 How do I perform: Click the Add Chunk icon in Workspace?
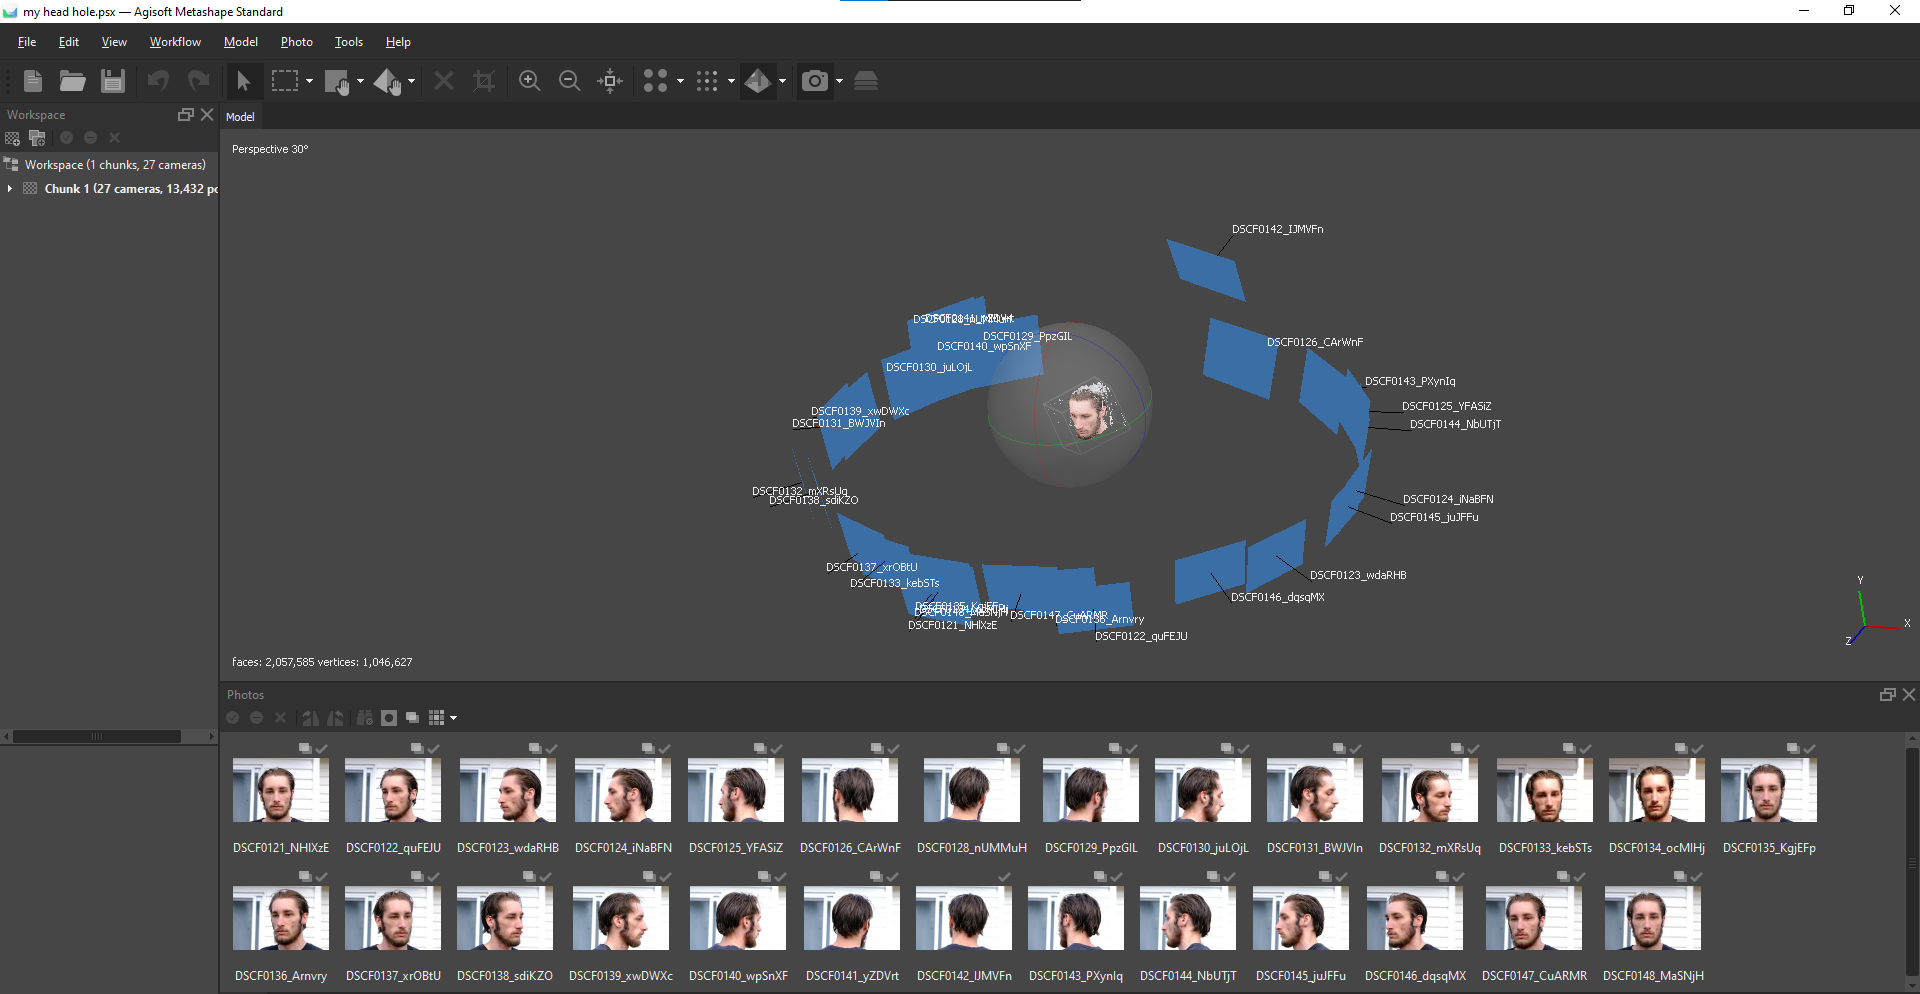tap(13, 138)
